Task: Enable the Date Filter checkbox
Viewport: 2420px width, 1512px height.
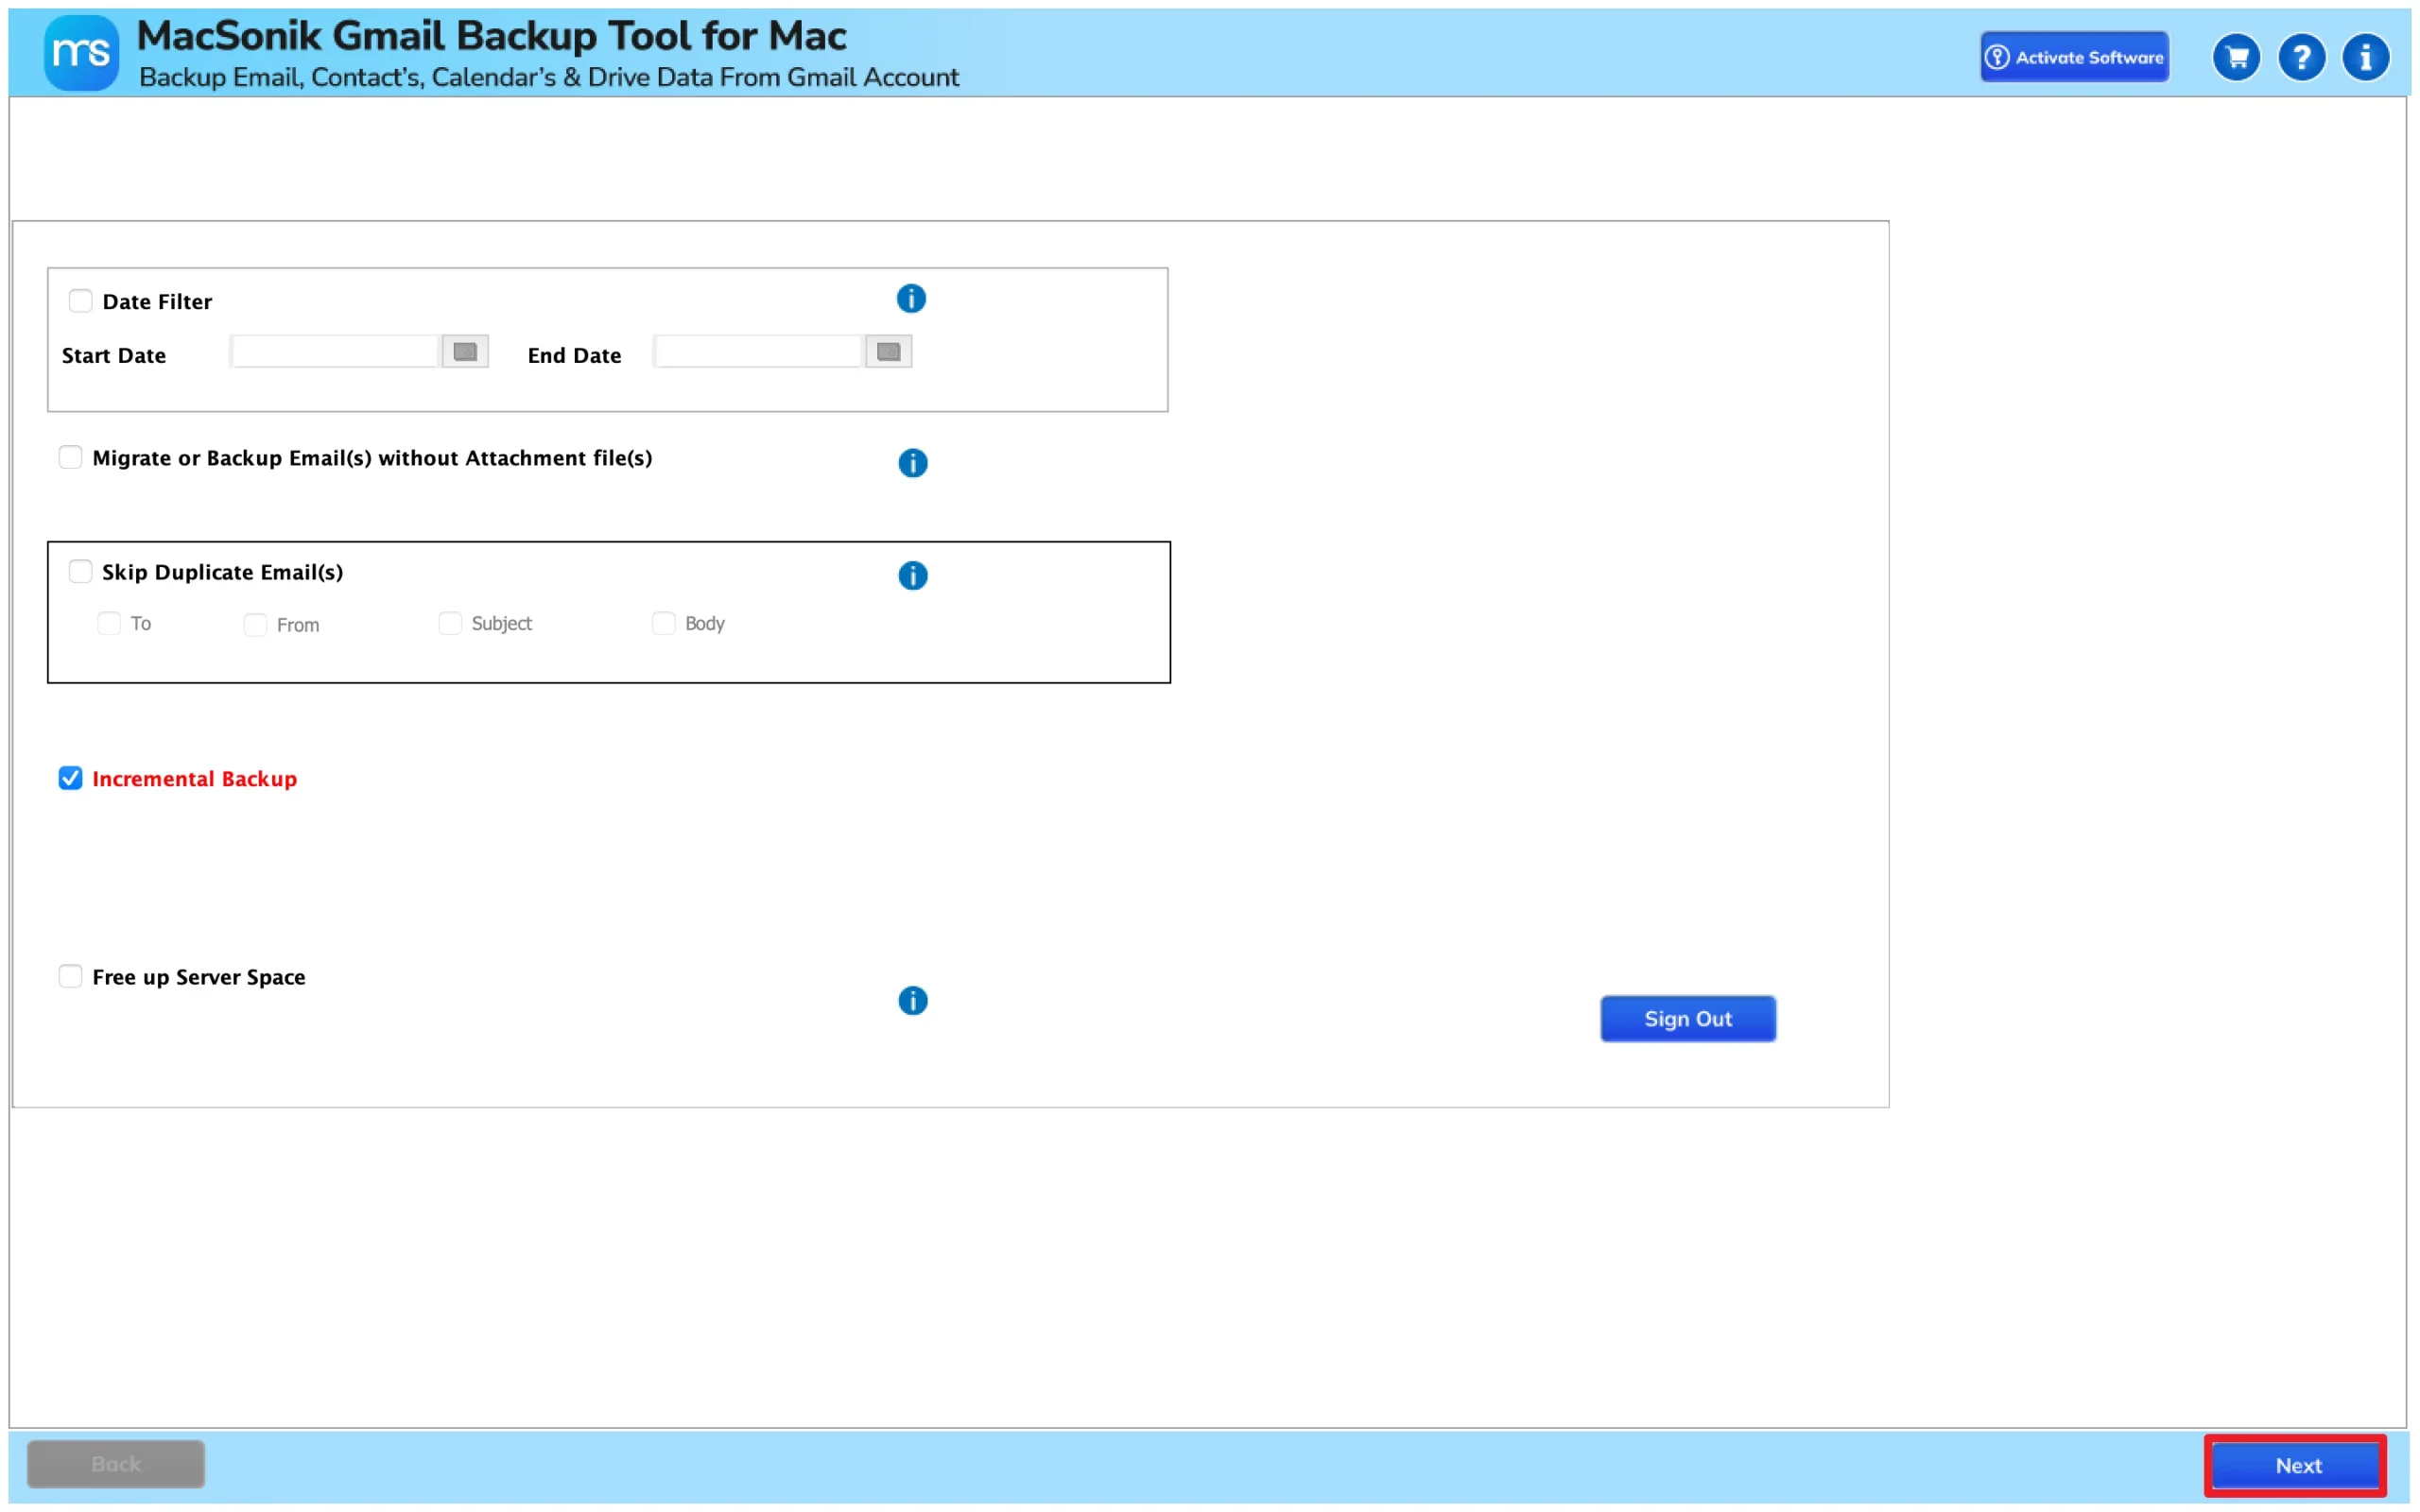Action: pyautogui.click(x=80, y=301)
